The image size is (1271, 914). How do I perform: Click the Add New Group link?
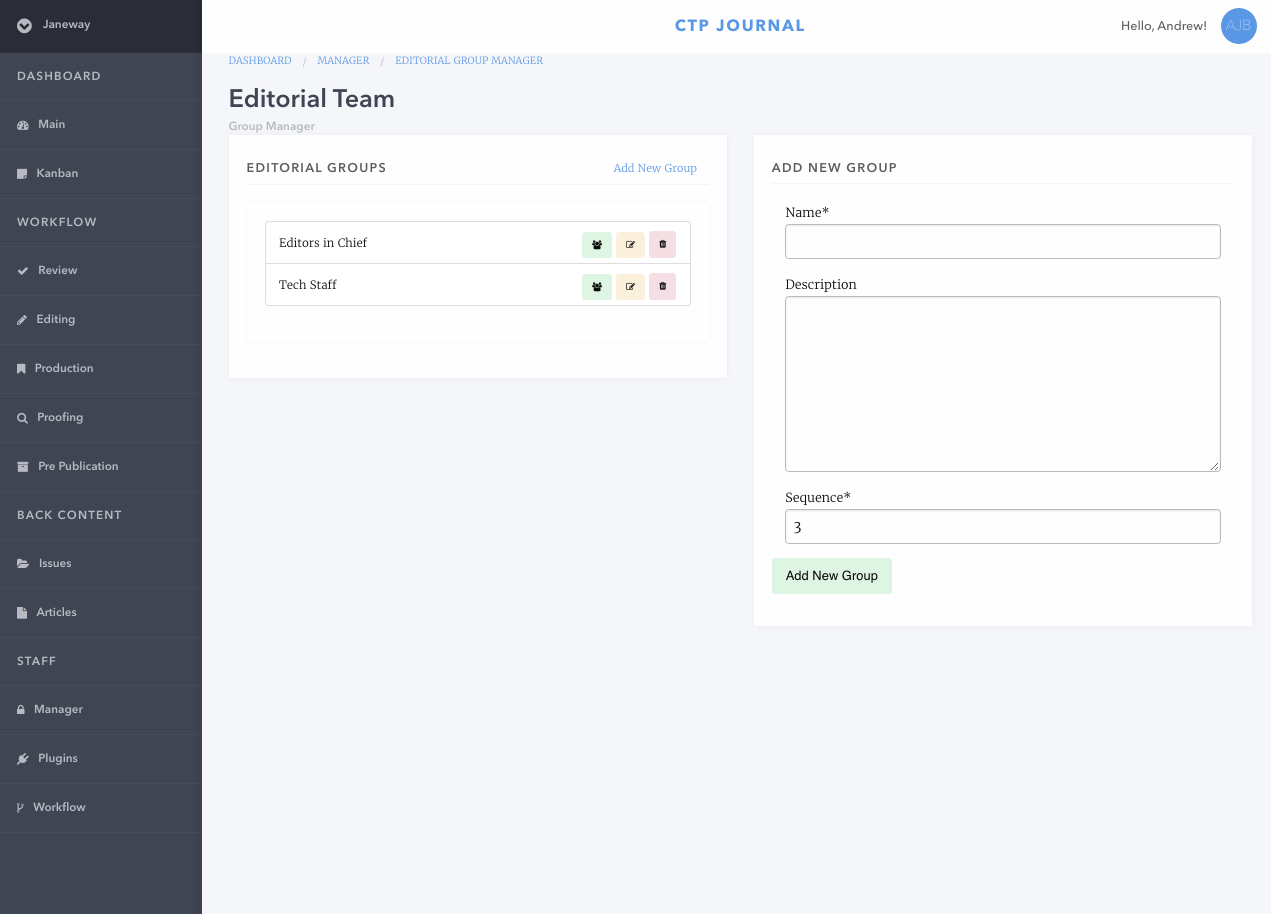point(654,168)
